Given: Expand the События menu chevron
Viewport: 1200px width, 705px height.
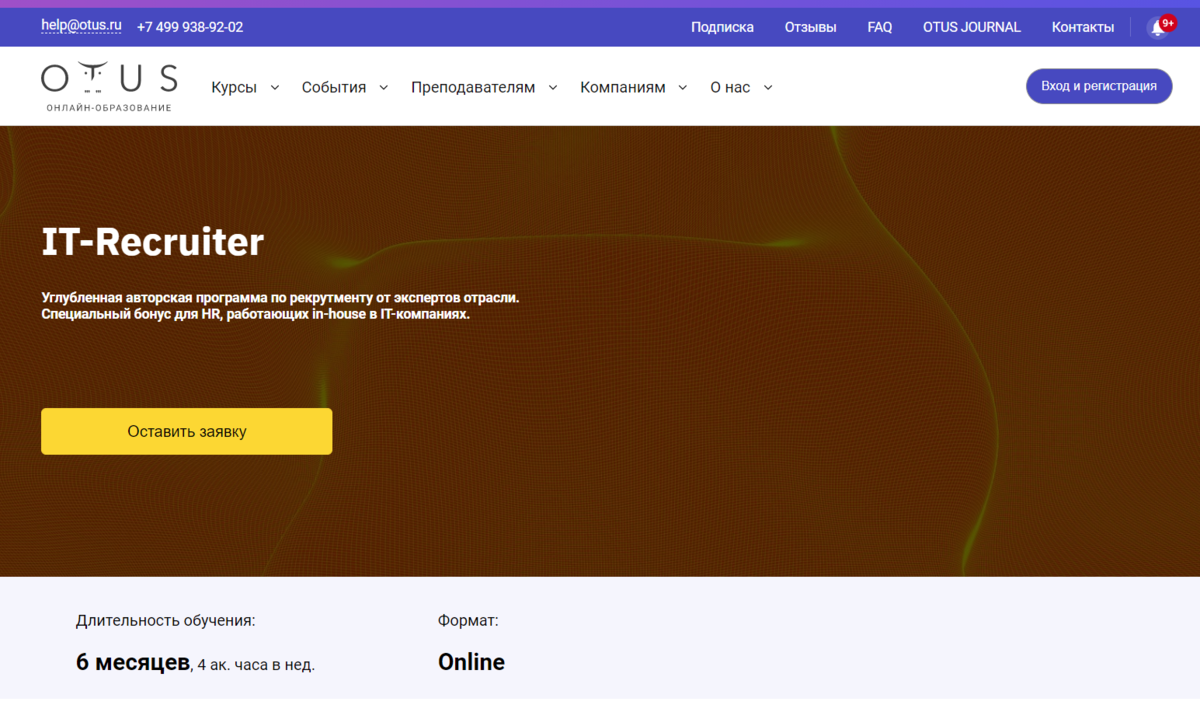Looking at the screenshot, I should pyautogui.click(x=384, y=88).
